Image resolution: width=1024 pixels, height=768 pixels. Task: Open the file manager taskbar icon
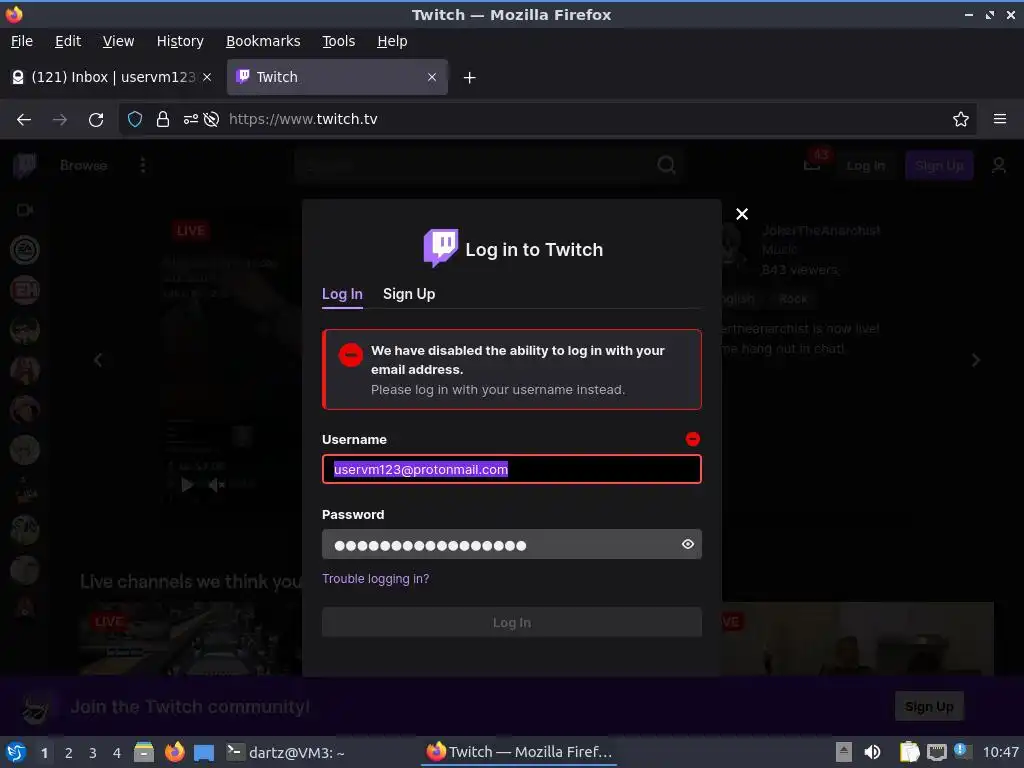coord(144,752)
